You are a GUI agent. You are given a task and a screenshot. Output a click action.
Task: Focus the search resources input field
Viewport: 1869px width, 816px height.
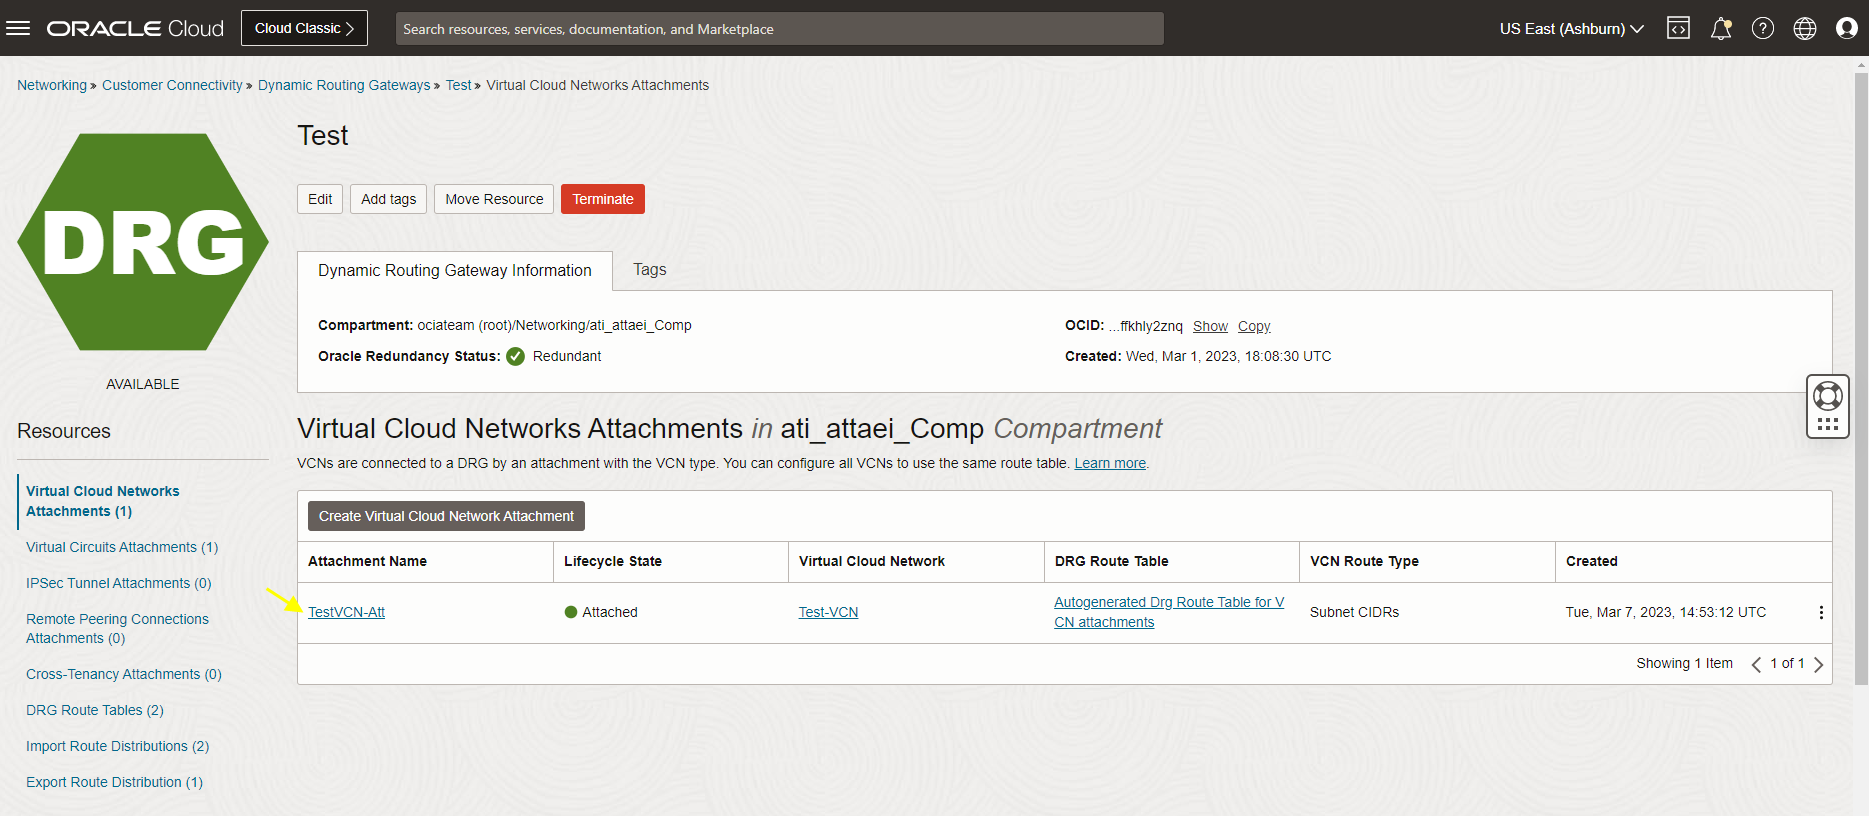(x=780, y=28)
